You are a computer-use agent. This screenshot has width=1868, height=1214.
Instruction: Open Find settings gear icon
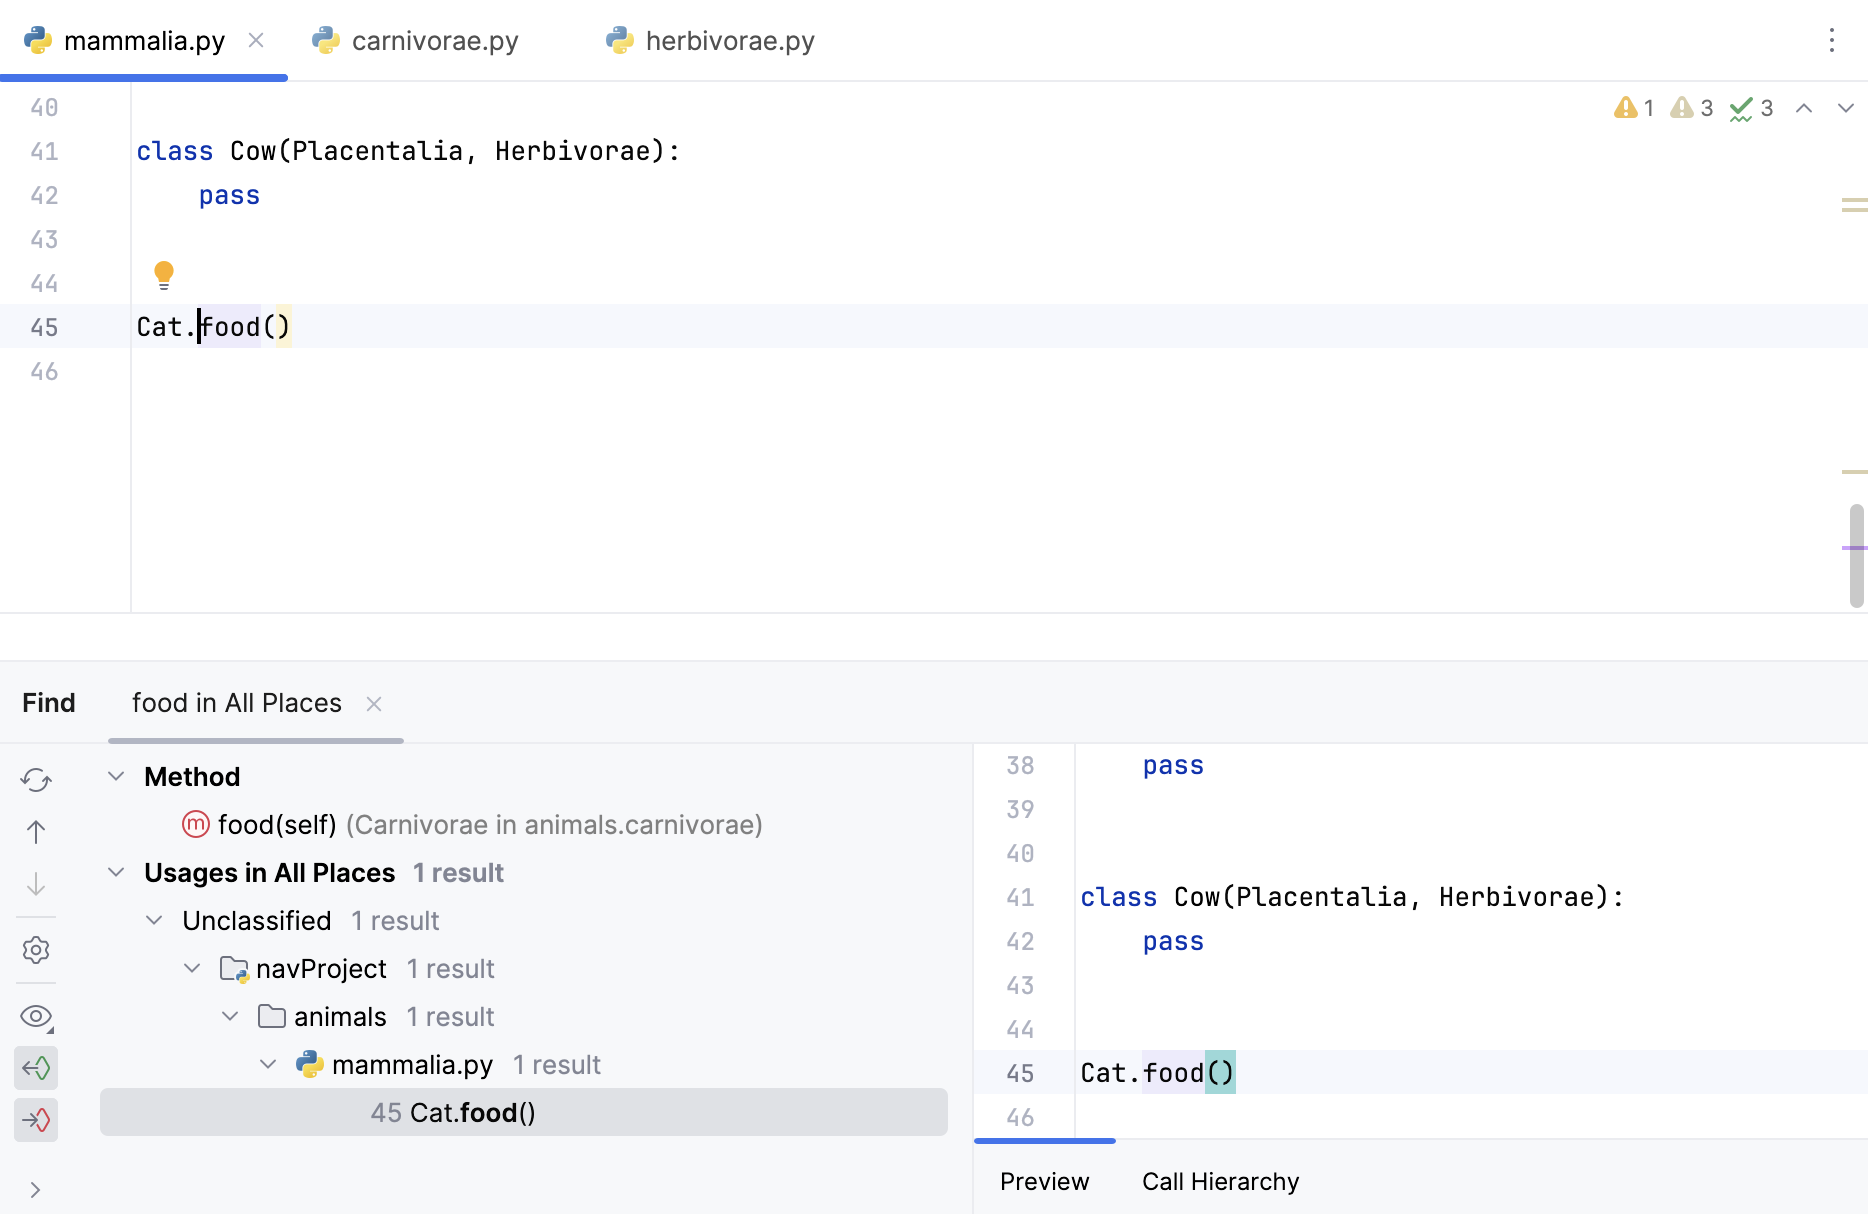point(36,950)
